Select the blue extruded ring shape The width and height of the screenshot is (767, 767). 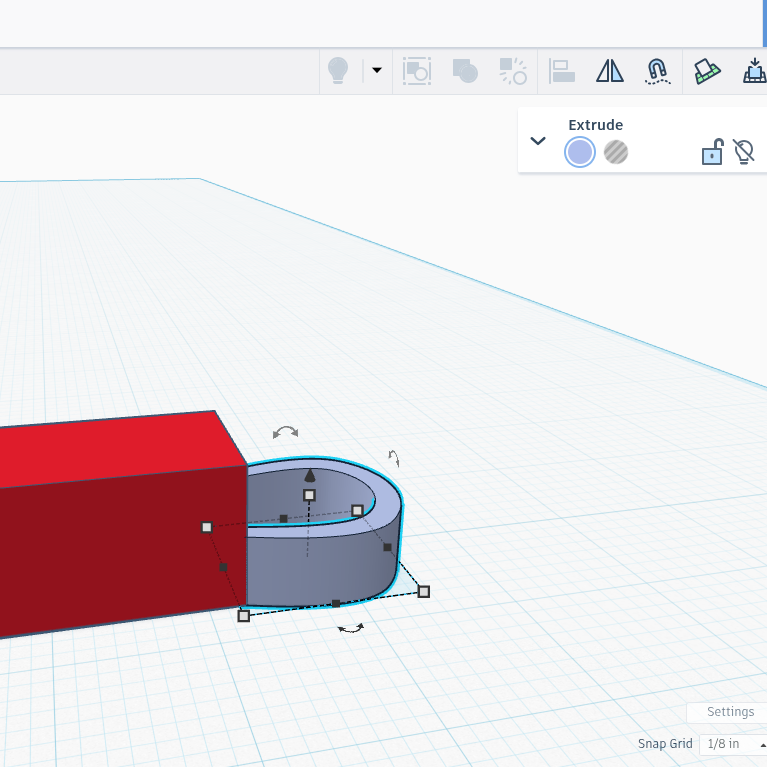323,567
